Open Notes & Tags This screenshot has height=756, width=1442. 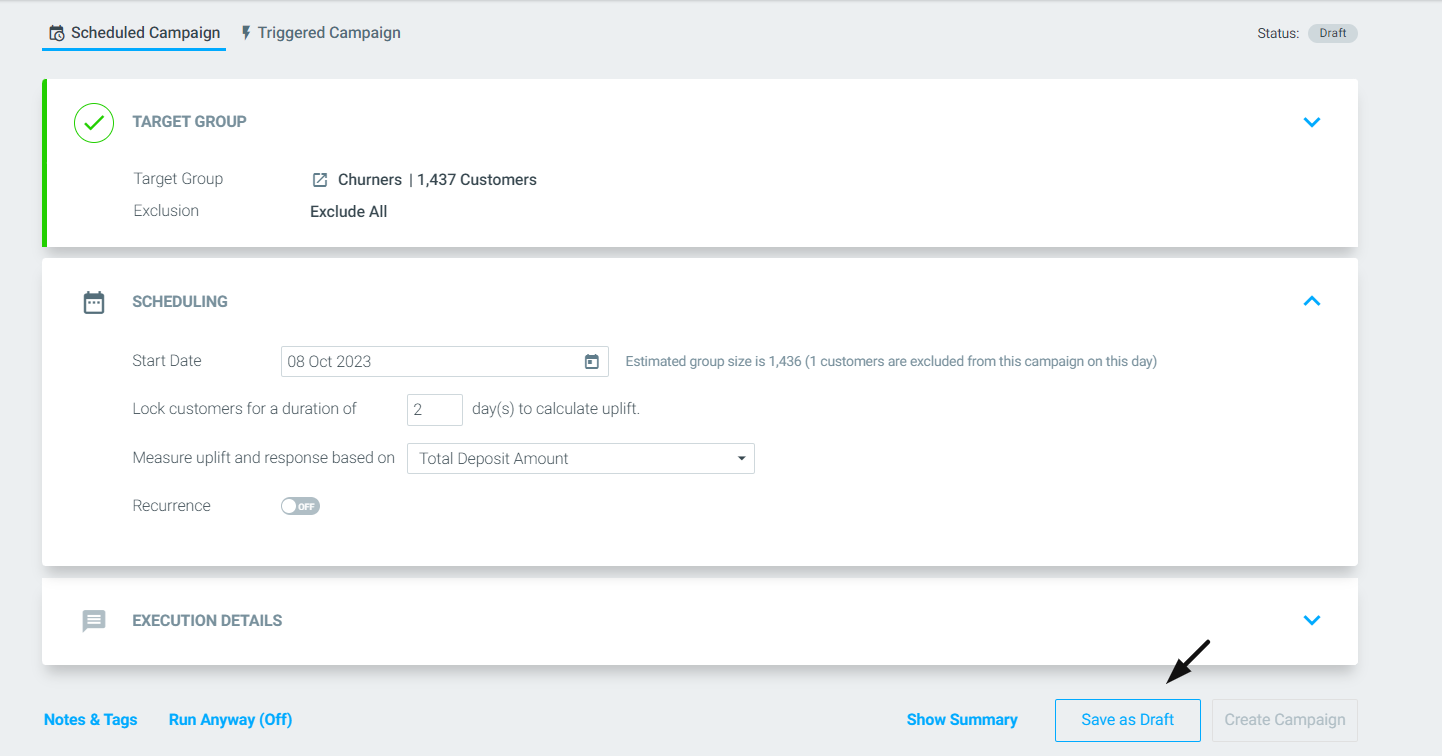point(91,720)
